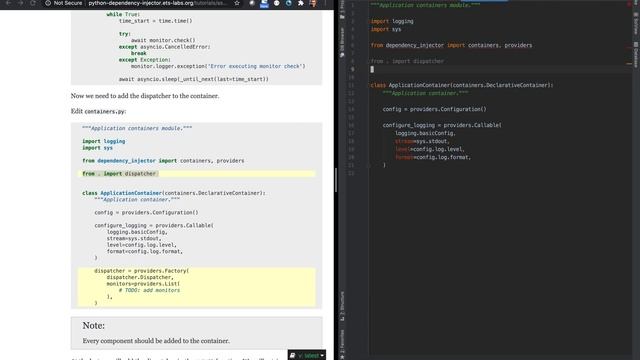The width and height of the screenshot is (640, 360).
Task: Click 'dependency_injector' in docs import line
Action: pos(127,161)
